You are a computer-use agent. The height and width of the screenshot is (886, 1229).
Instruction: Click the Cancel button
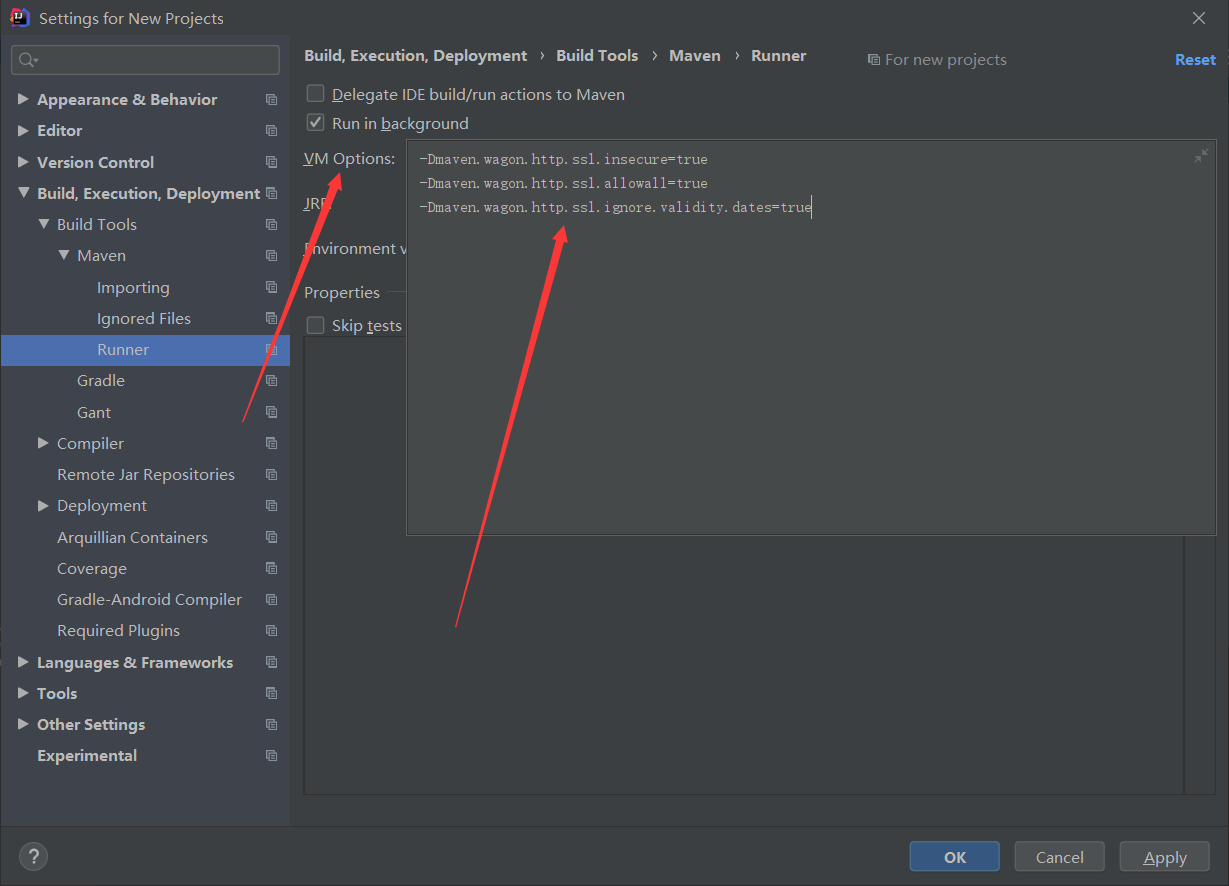point(1060,857)
